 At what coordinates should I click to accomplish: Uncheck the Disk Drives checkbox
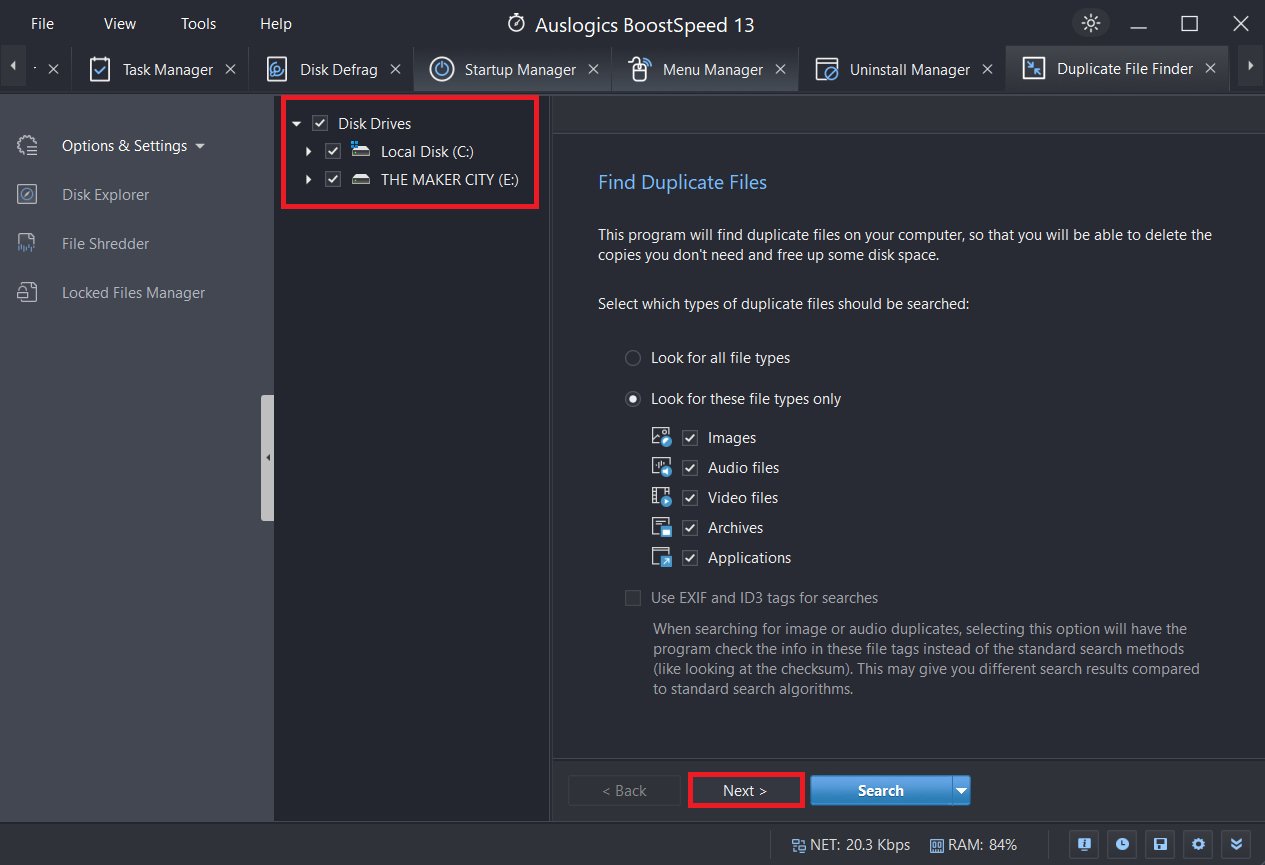click(x=320, y=123)
